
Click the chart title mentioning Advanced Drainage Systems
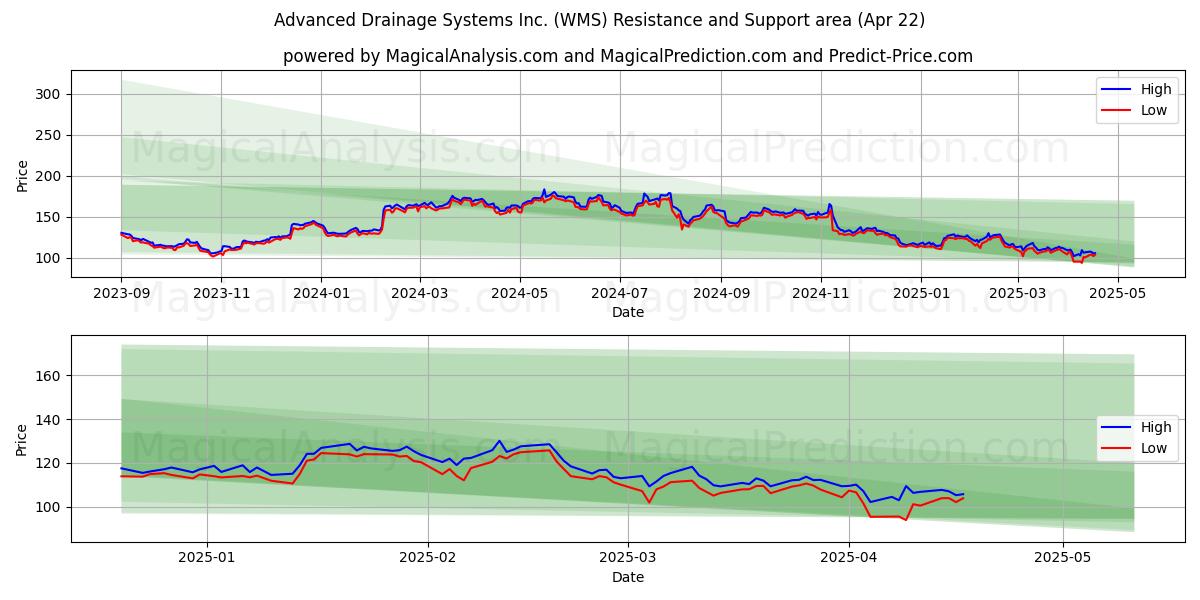coord(599,20)
